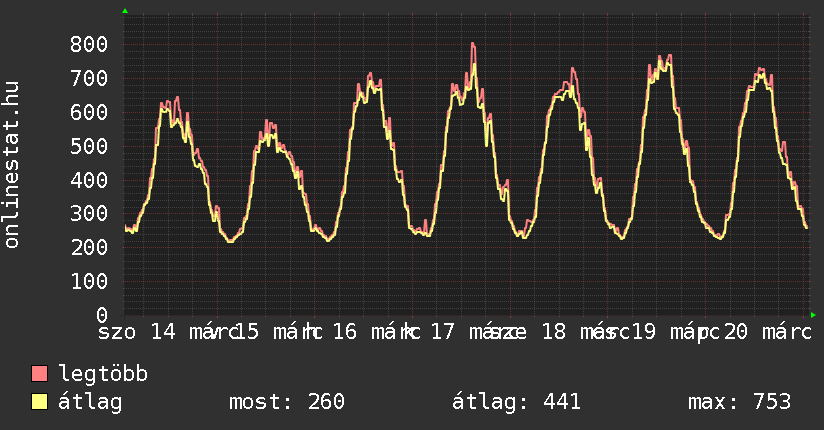This screenshot has width=824, height=430.
Task: Click the 100 label on the y-axis
Action: [x=89, y=281]
